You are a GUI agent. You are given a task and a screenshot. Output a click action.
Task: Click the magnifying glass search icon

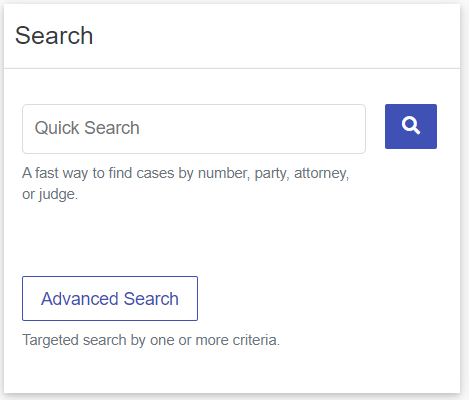coord(411,126)
